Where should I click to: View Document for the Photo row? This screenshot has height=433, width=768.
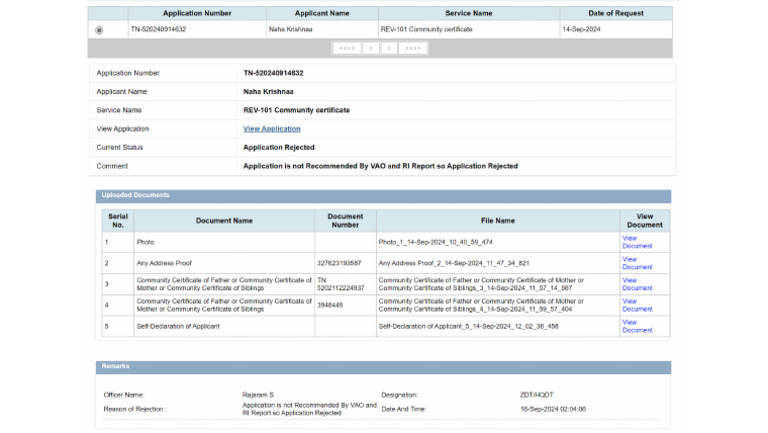pyautogui.click(x=637, y=242)
